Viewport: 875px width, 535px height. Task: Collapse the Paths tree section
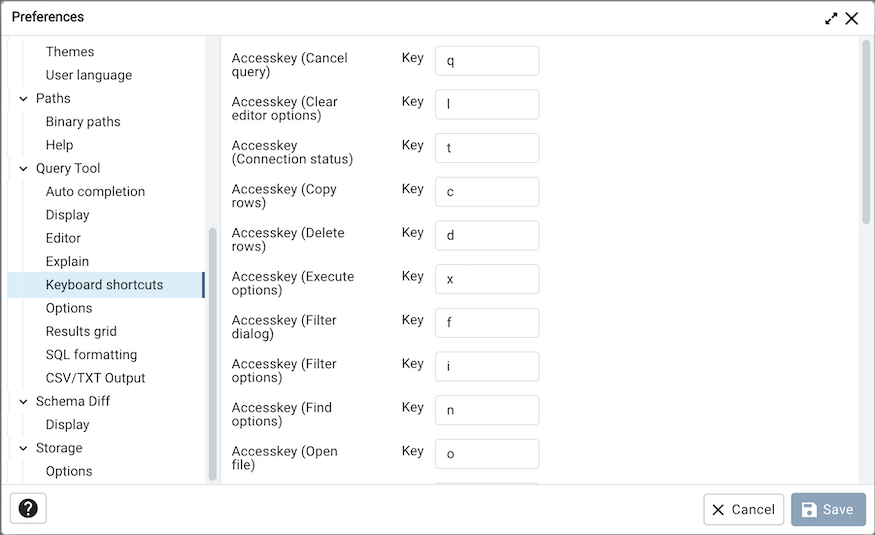coord(23,98)
